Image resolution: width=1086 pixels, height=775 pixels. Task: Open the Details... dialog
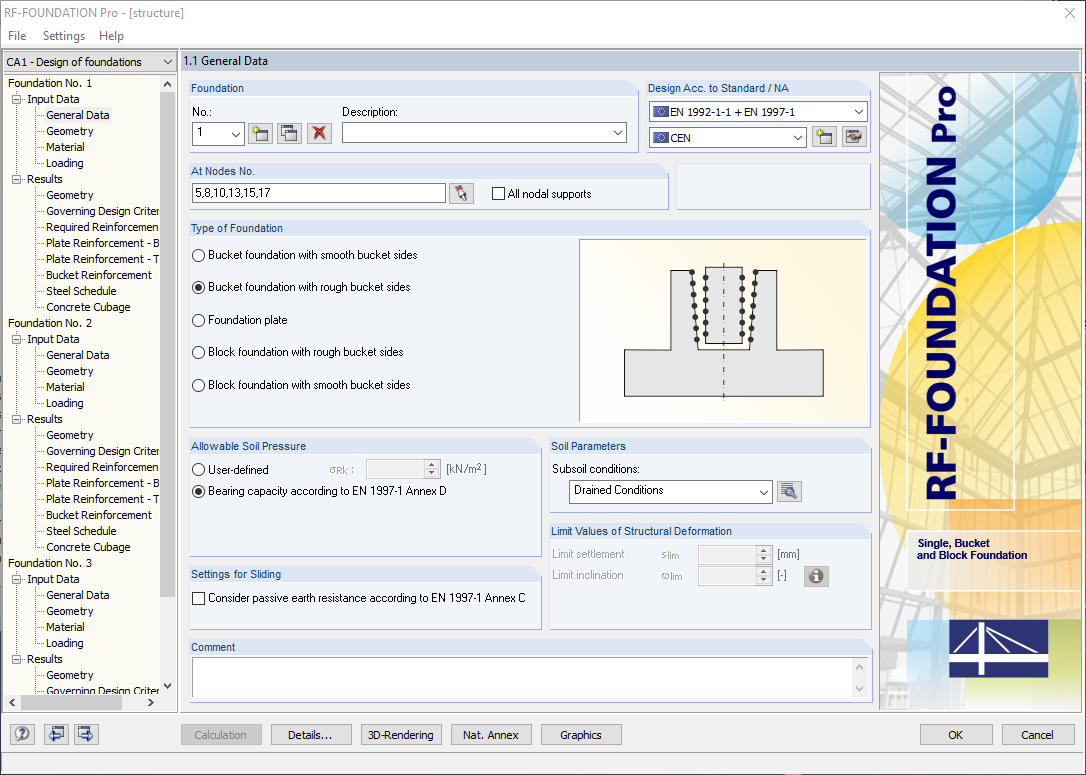(311, 735)
